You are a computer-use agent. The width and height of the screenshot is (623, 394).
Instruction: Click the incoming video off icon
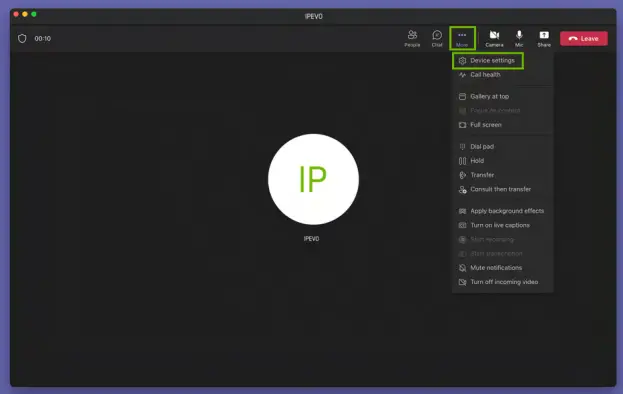pos(462,282)
